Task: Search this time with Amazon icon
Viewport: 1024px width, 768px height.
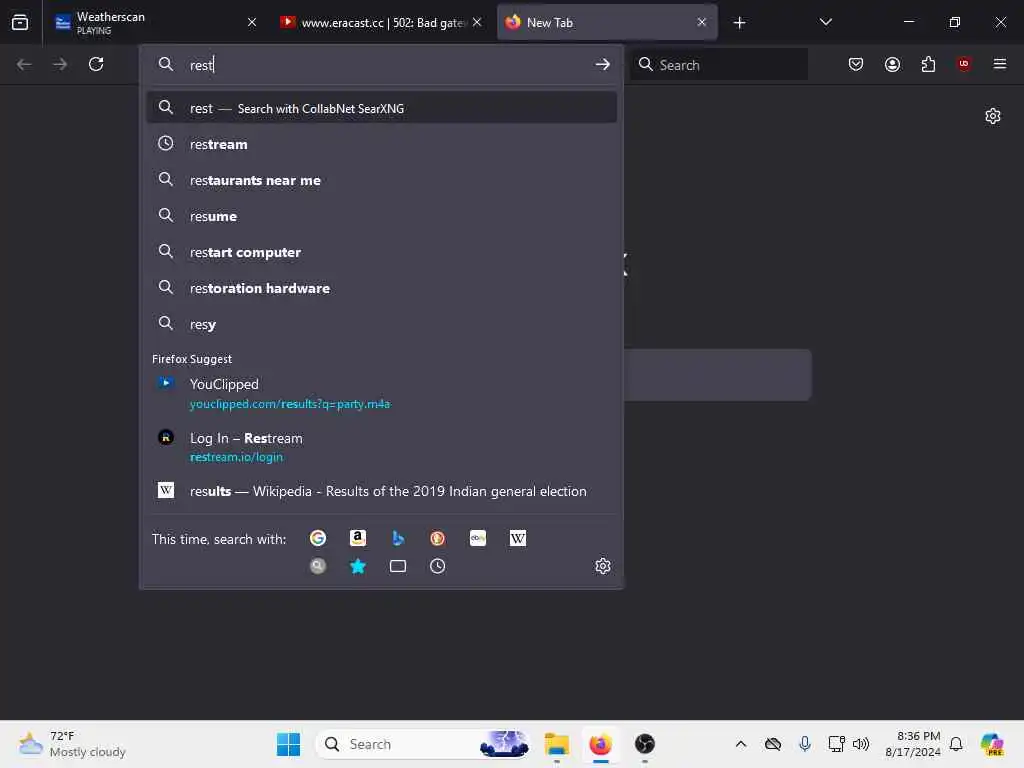Action: (x=358, y=538)
